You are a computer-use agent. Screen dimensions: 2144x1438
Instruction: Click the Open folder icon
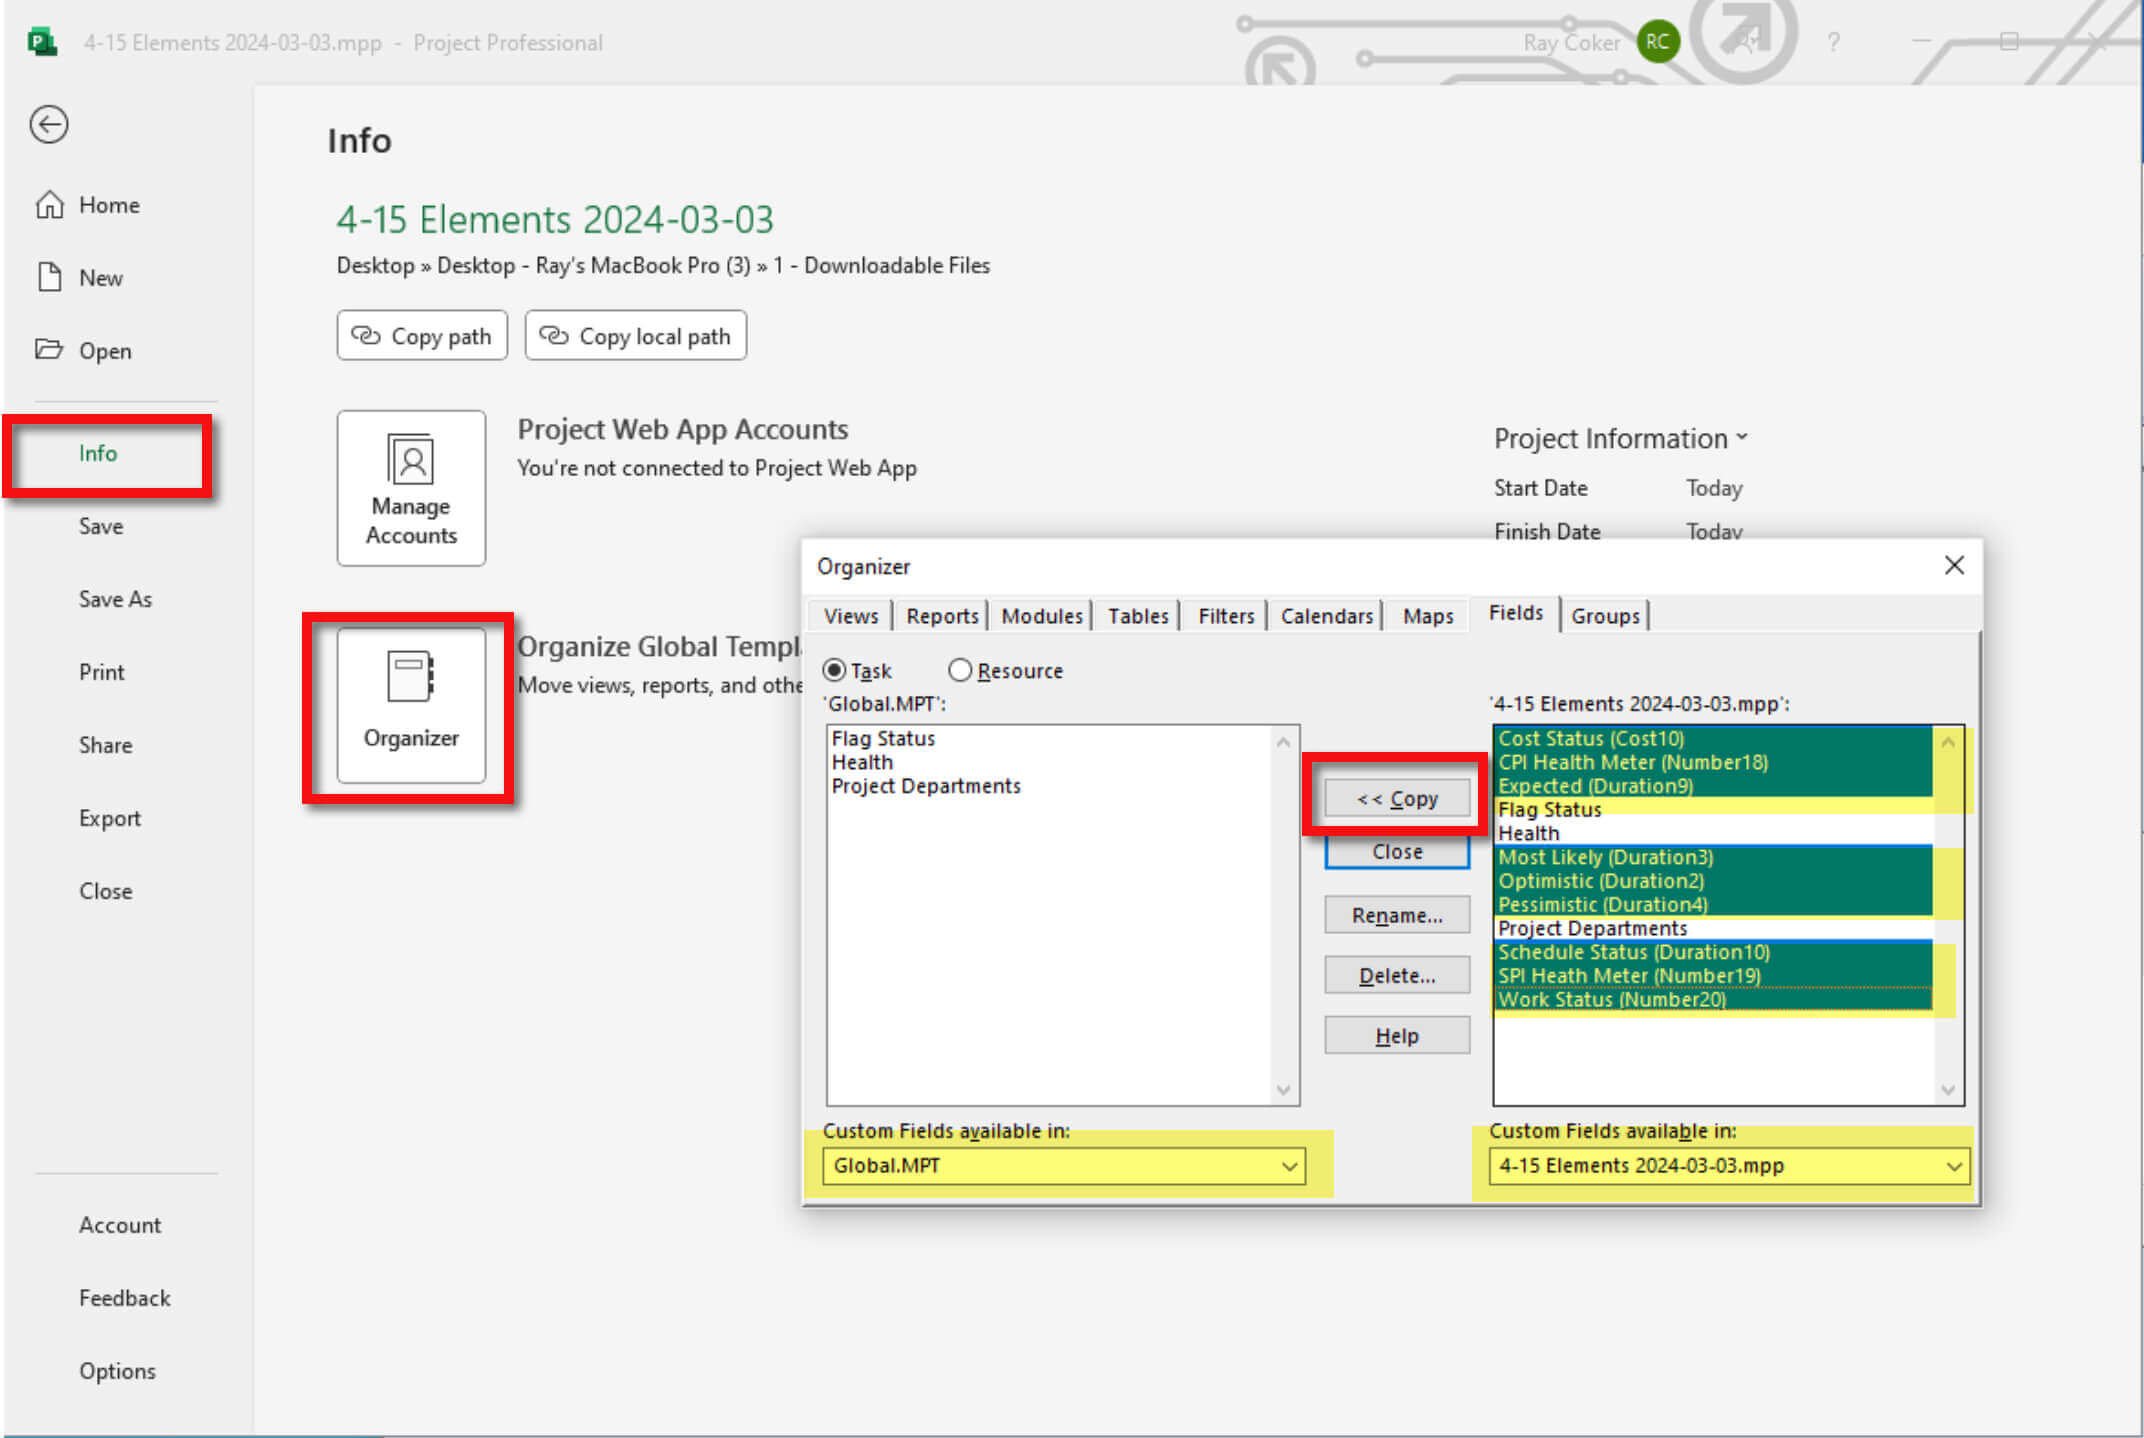point(48,350)
